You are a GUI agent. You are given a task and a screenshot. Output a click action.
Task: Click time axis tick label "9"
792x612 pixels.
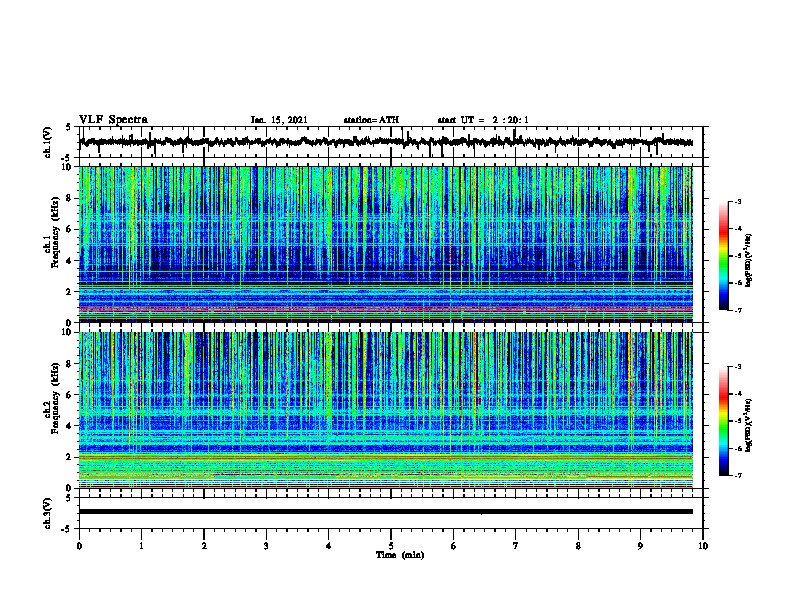pyautogui.click(x=640, y=546)
